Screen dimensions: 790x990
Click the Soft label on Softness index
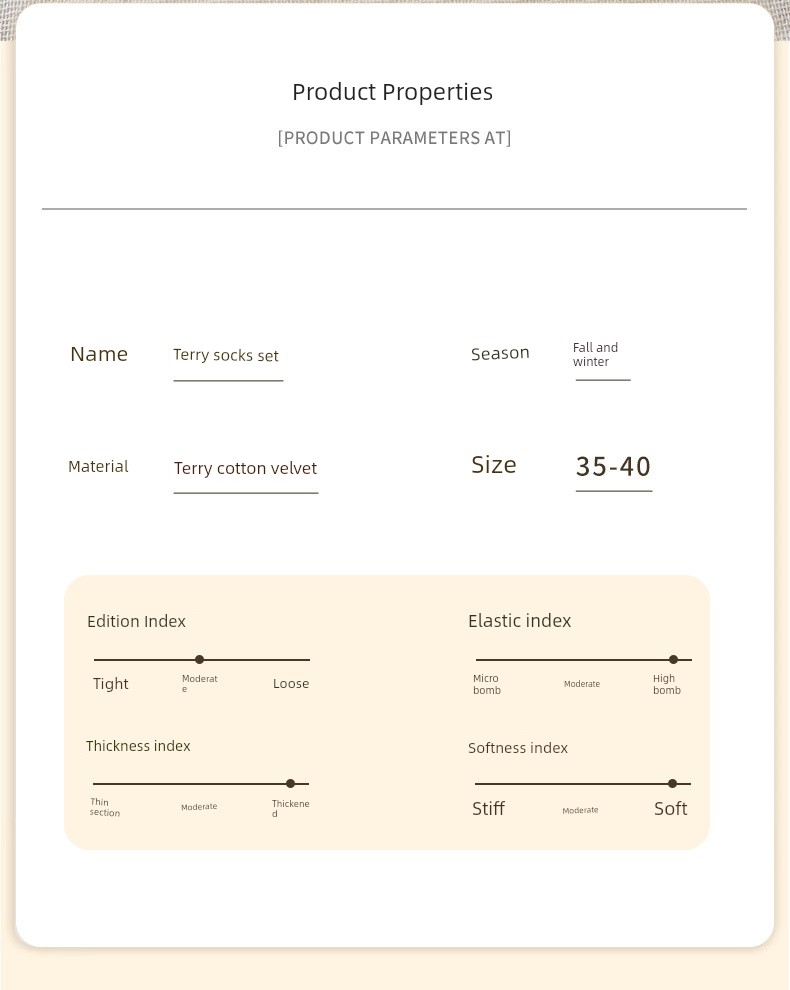point(671,809)
